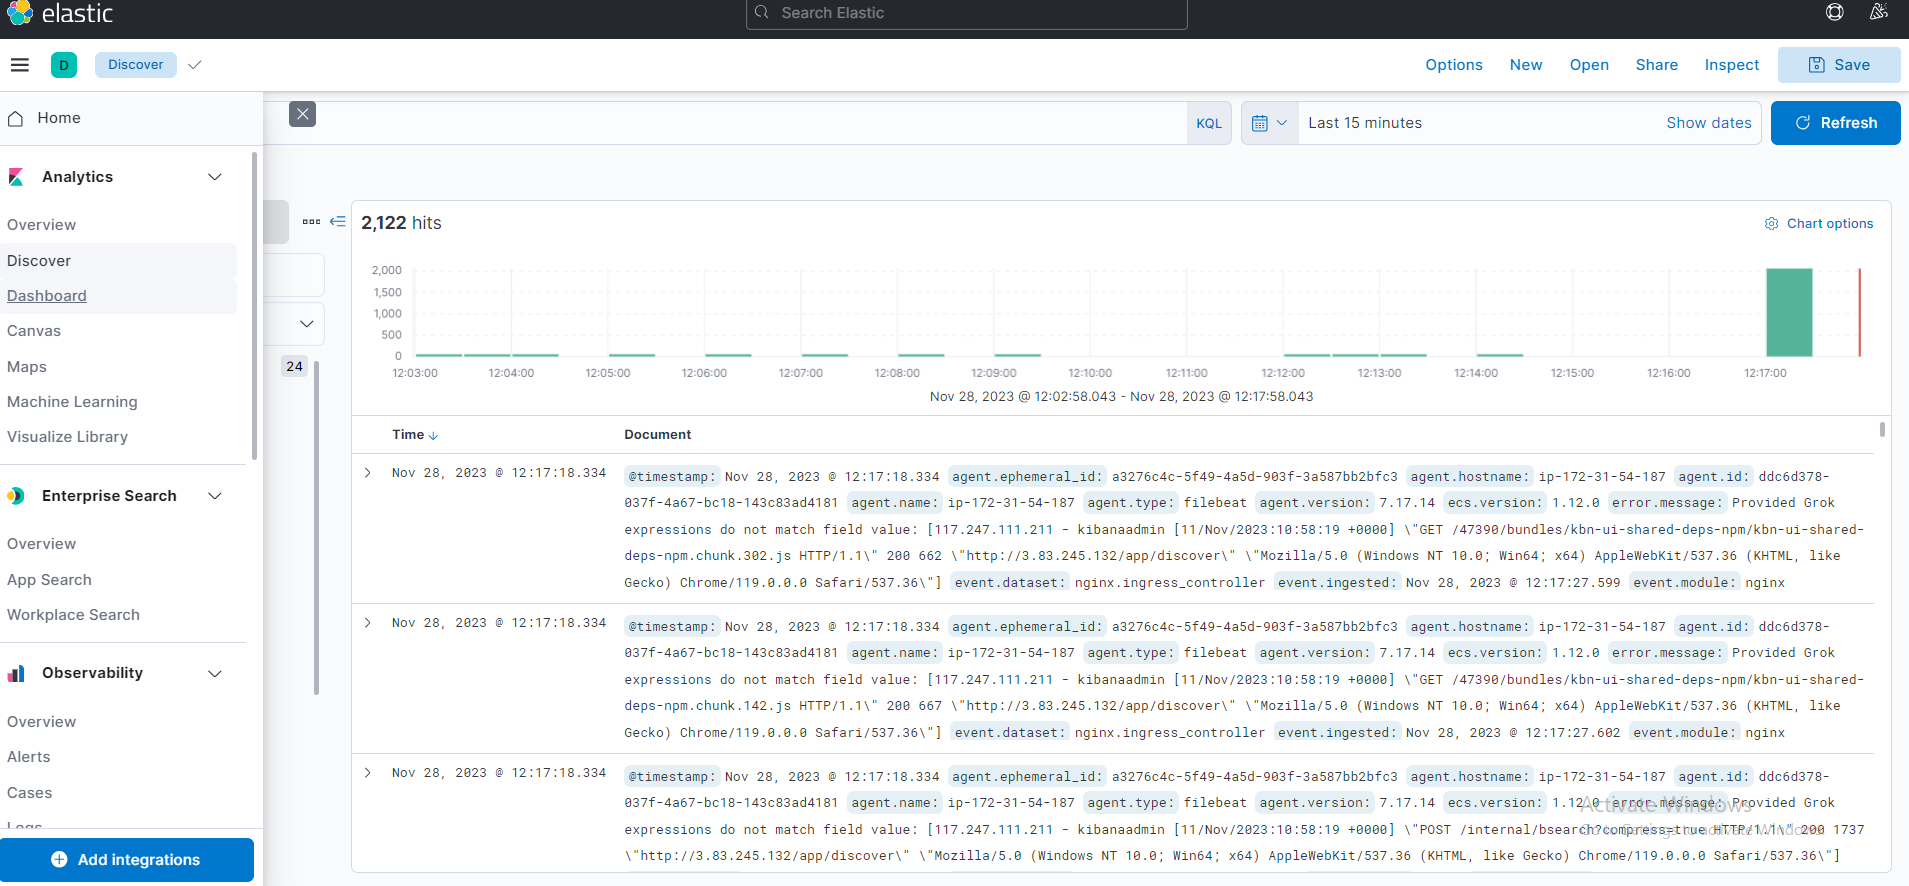This screenshot has height=886, width=1909.
Task: Save the current search
Action: [x=1839, y=65]
